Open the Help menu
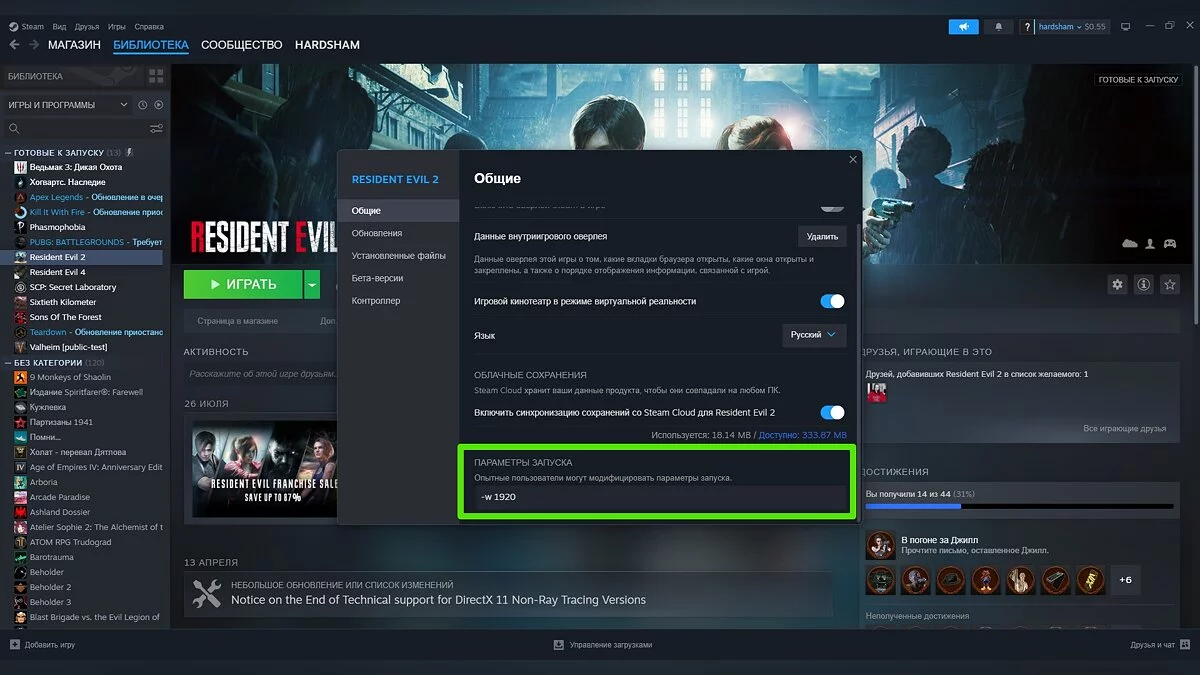Screen dimensions: 1200x675 (x=149, y=27)
